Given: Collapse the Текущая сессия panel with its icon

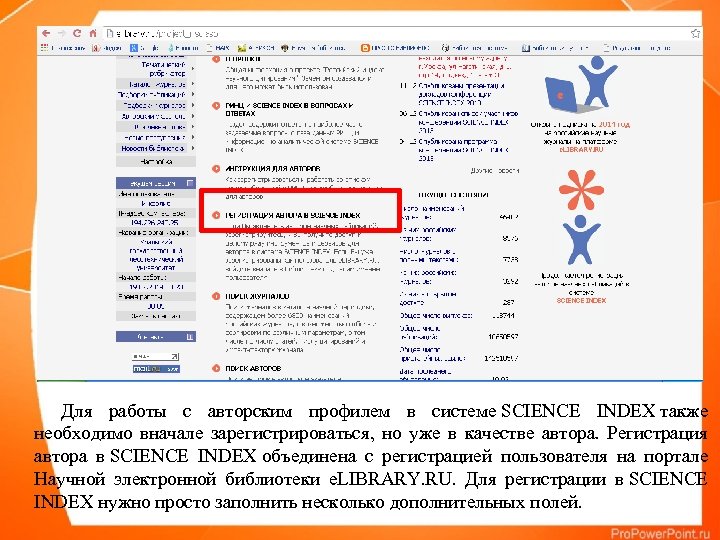Looking at the screenshot, I should tap(190, 183).
